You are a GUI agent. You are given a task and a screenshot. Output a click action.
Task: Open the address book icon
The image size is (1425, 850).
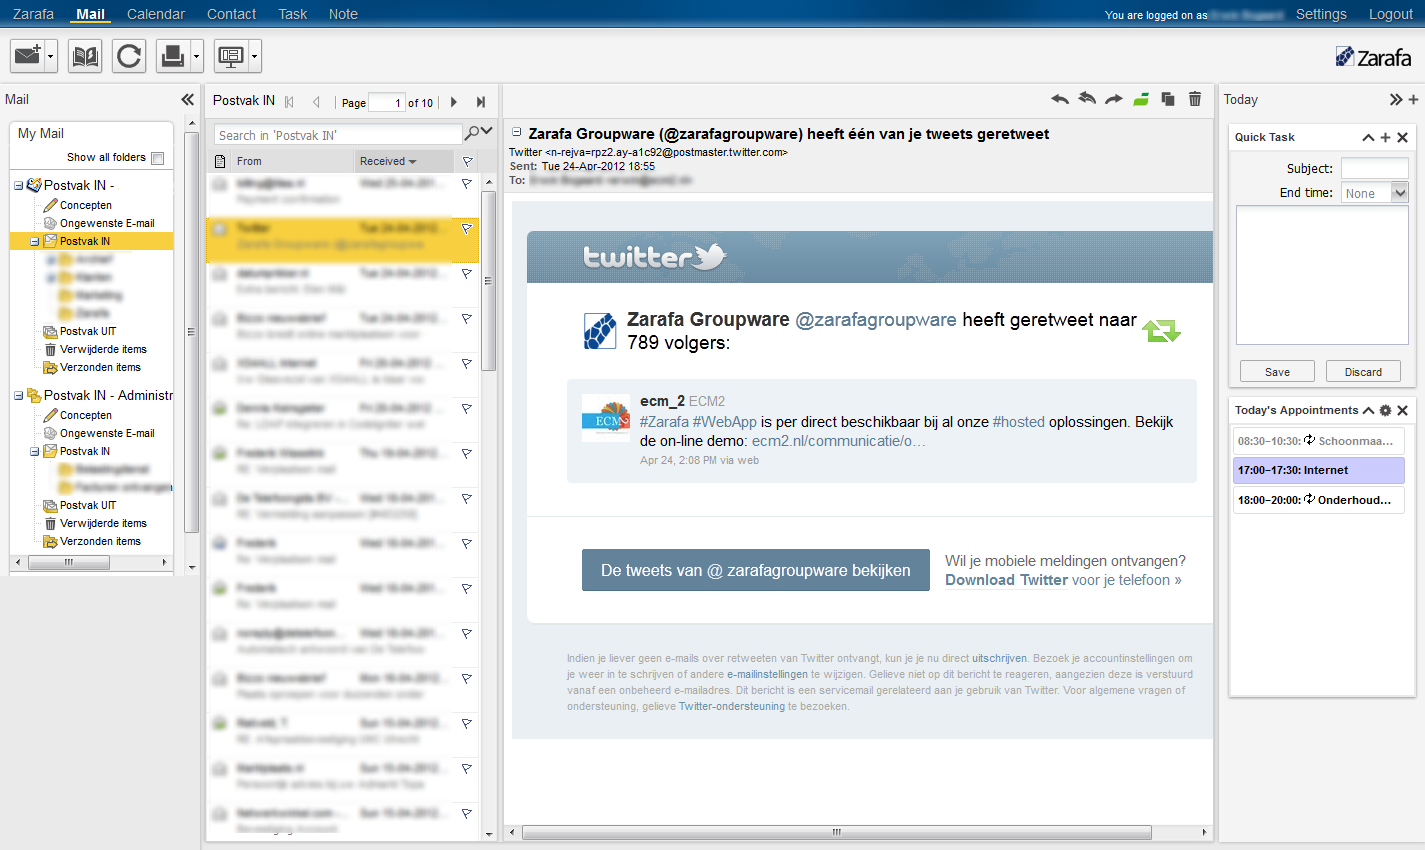(85, 56)
